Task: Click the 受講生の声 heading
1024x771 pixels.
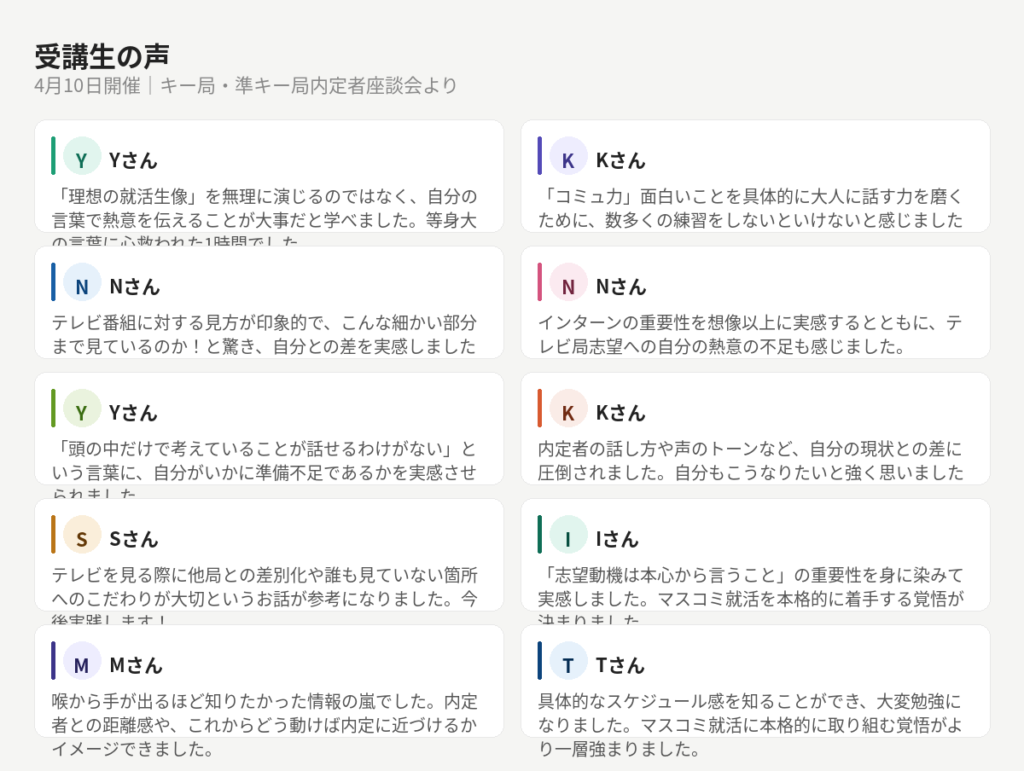Action: (101, 56)
